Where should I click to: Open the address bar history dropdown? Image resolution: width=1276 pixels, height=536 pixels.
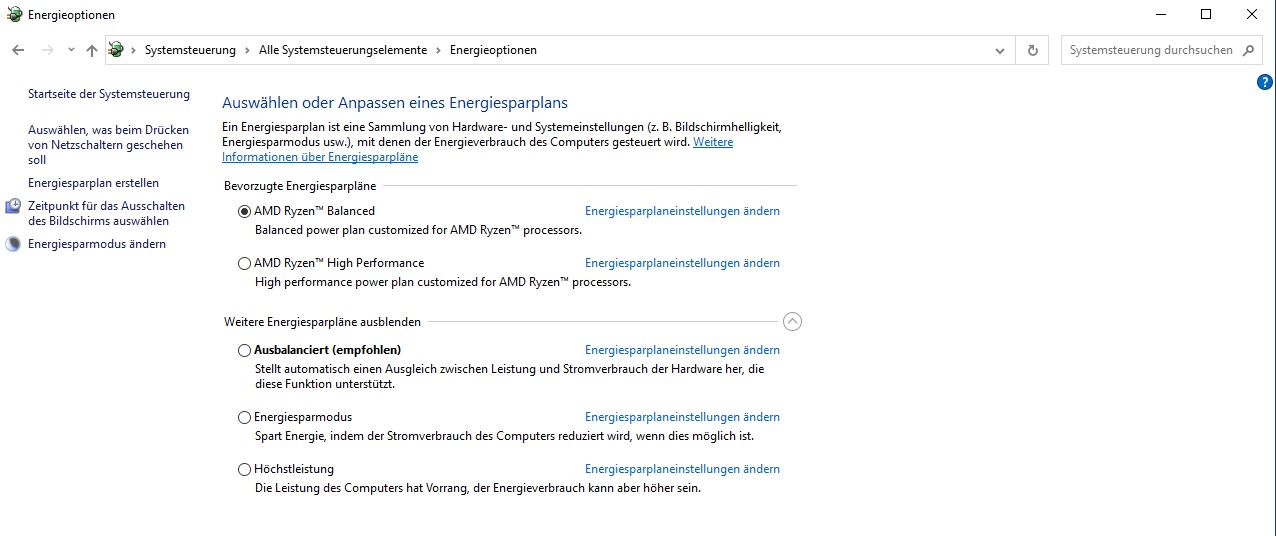[1000, 50]
